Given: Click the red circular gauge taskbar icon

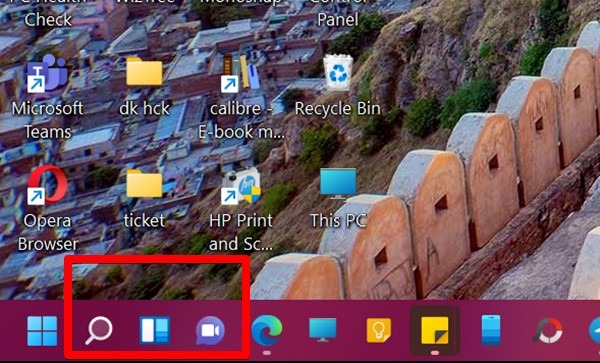Looking at the screenshot, I should click(548, 330).
